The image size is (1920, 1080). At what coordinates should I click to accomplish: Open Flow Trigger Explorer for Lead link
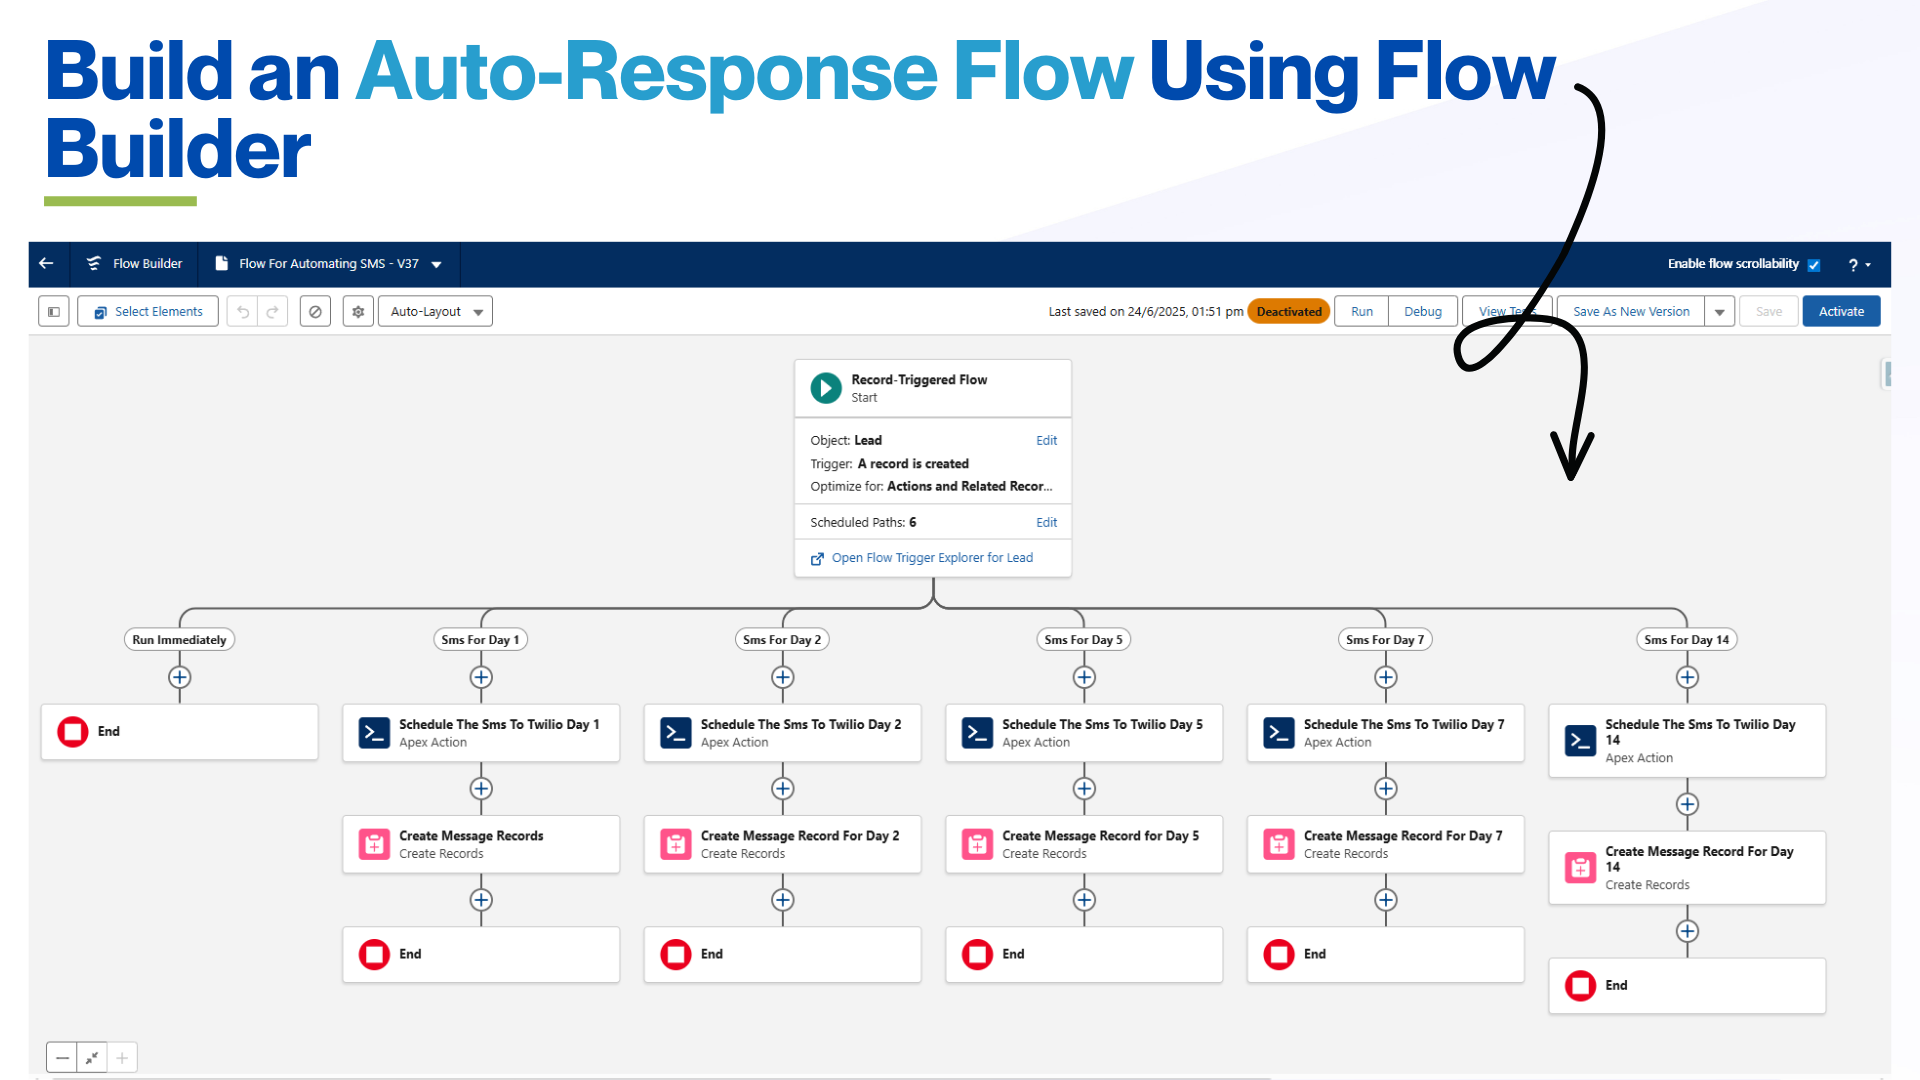tap(931, 558)
